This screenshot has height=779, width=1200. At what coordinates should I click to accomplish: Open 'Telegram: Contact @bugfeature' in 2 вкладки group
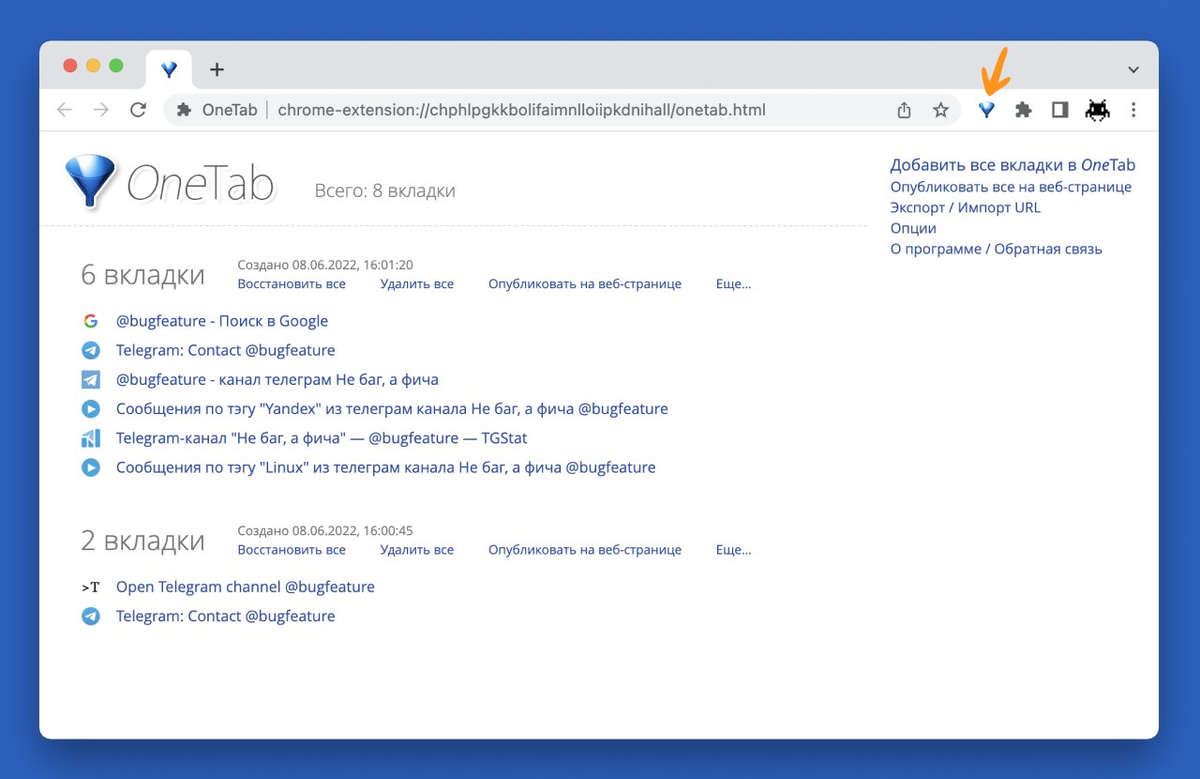[225, 616]
